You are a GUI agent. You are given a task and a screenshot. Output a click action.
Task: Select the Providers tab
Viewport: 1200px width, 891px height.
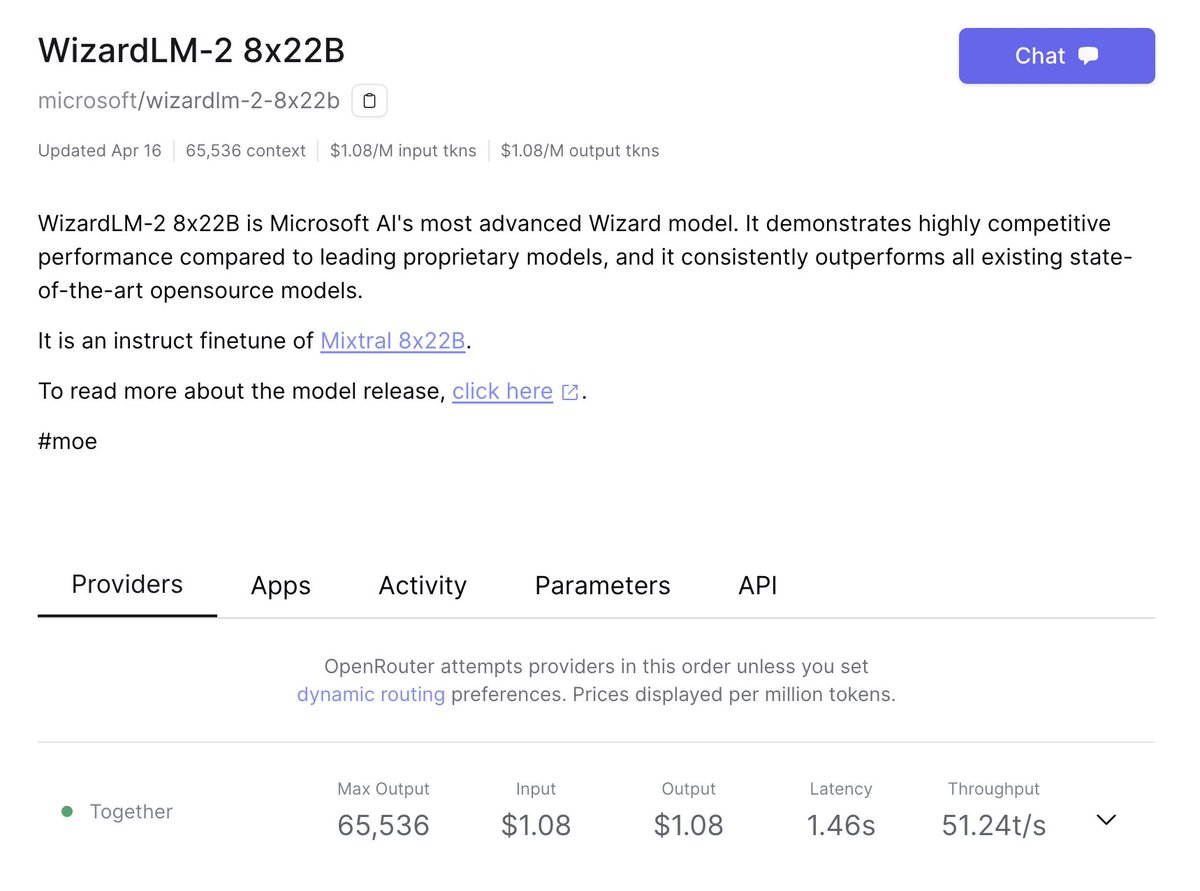tap(127, 585)
